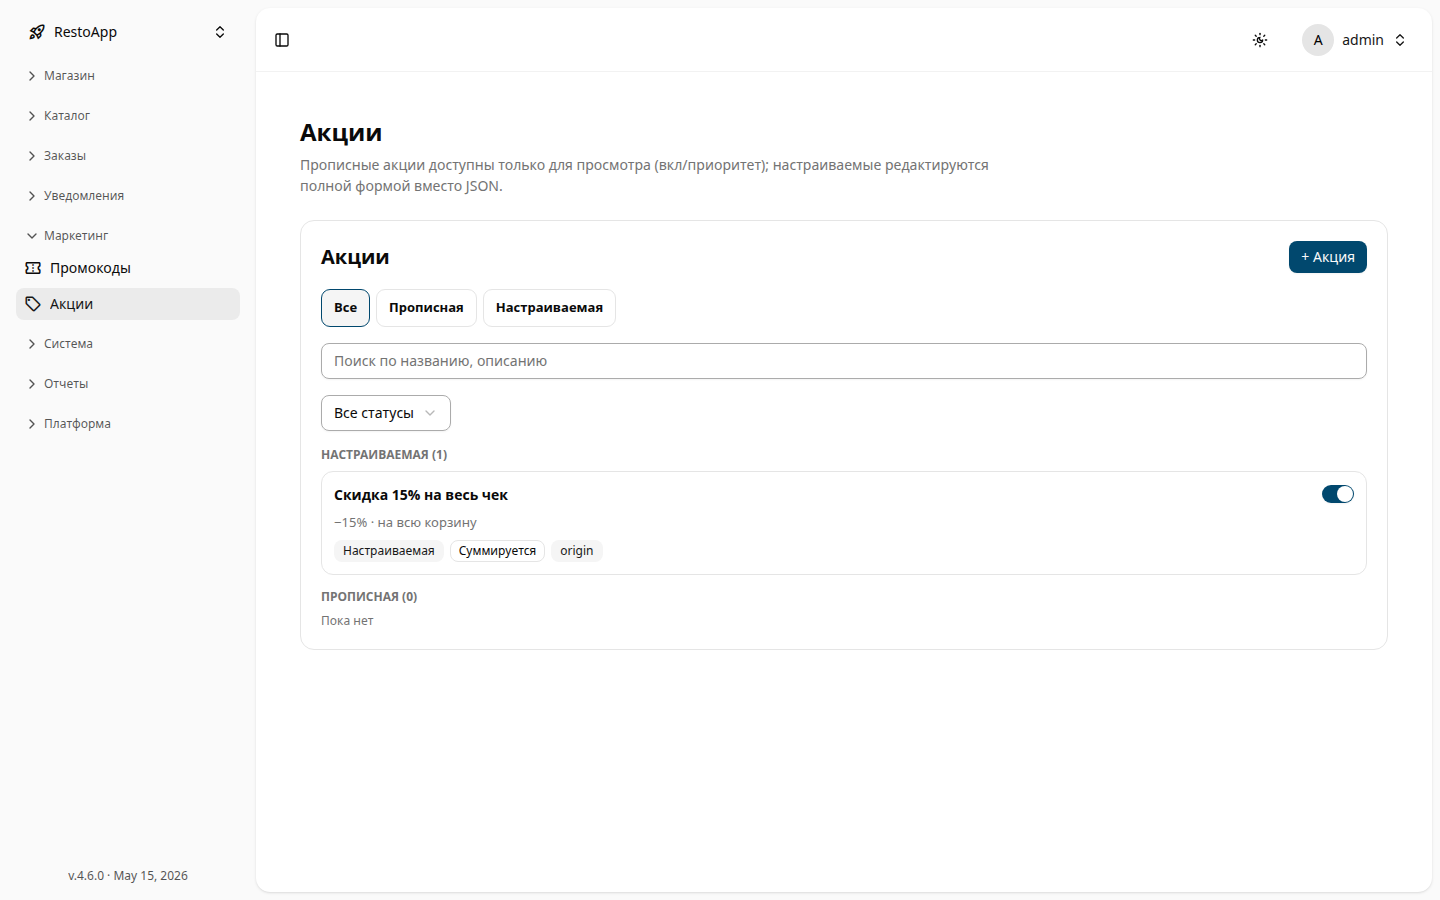The image size is (1440, 900).
Task: Open the Все статусы dropdown
Action: [386, 413]
